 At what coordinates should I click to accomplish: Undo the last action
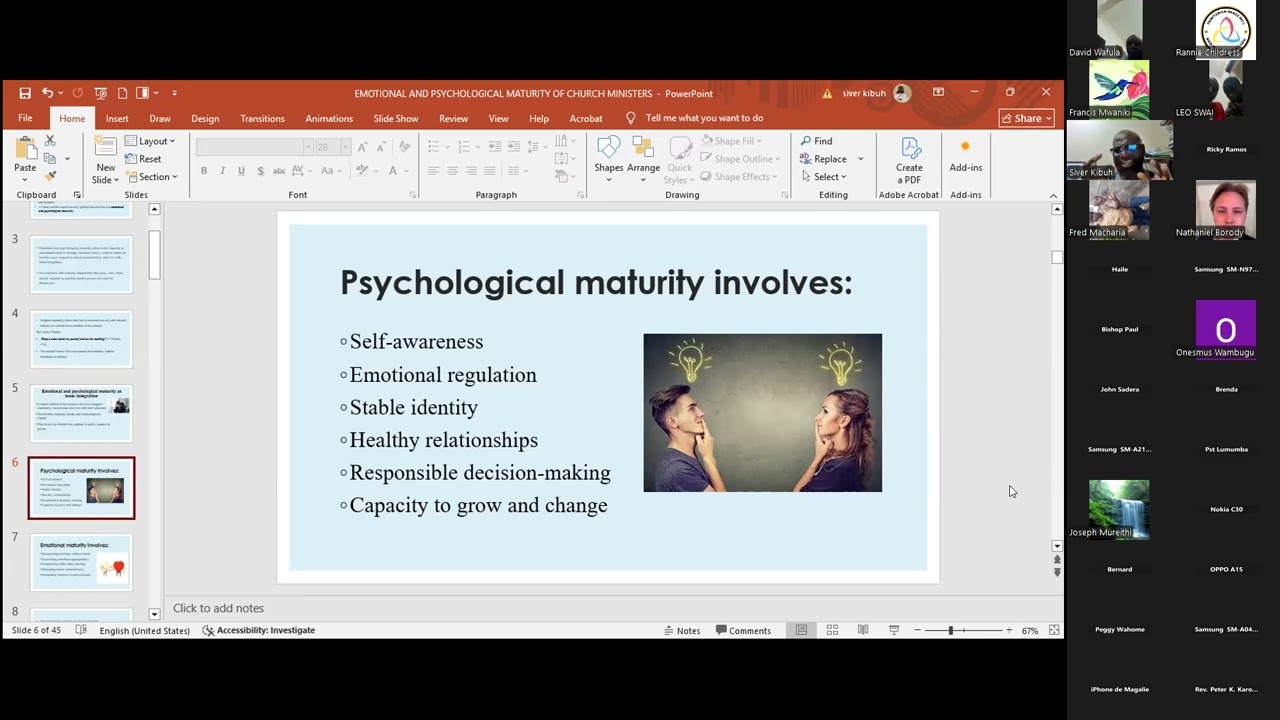click(47, 93)
